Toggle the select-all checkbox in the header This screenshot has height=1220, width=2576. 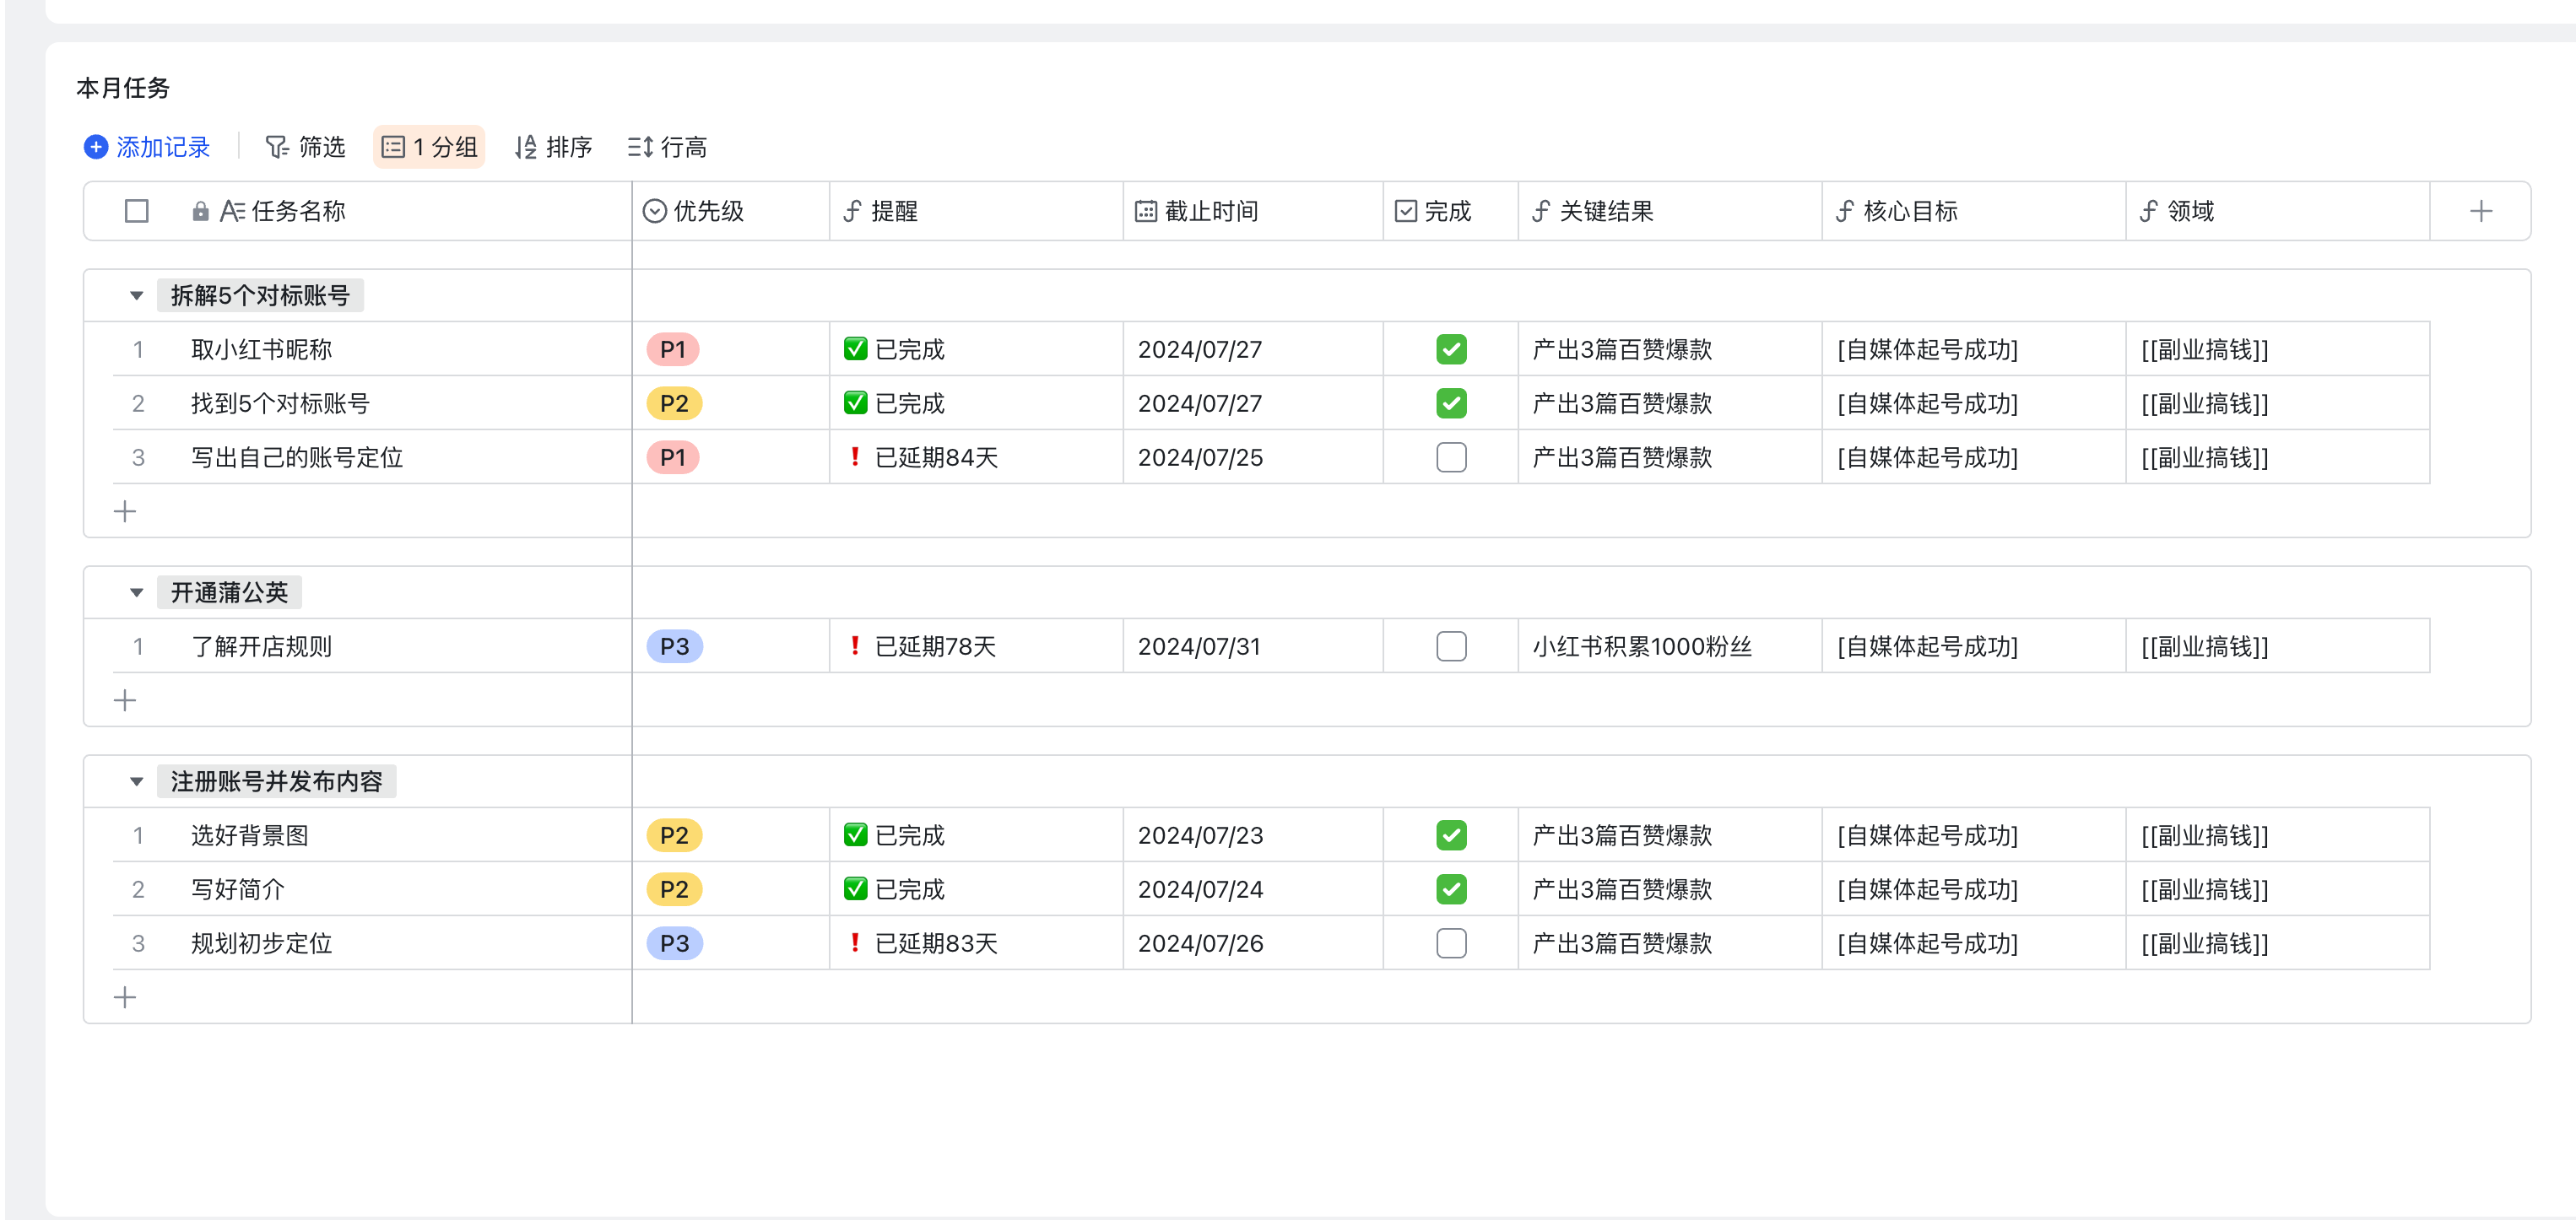(x=137, y=211)
